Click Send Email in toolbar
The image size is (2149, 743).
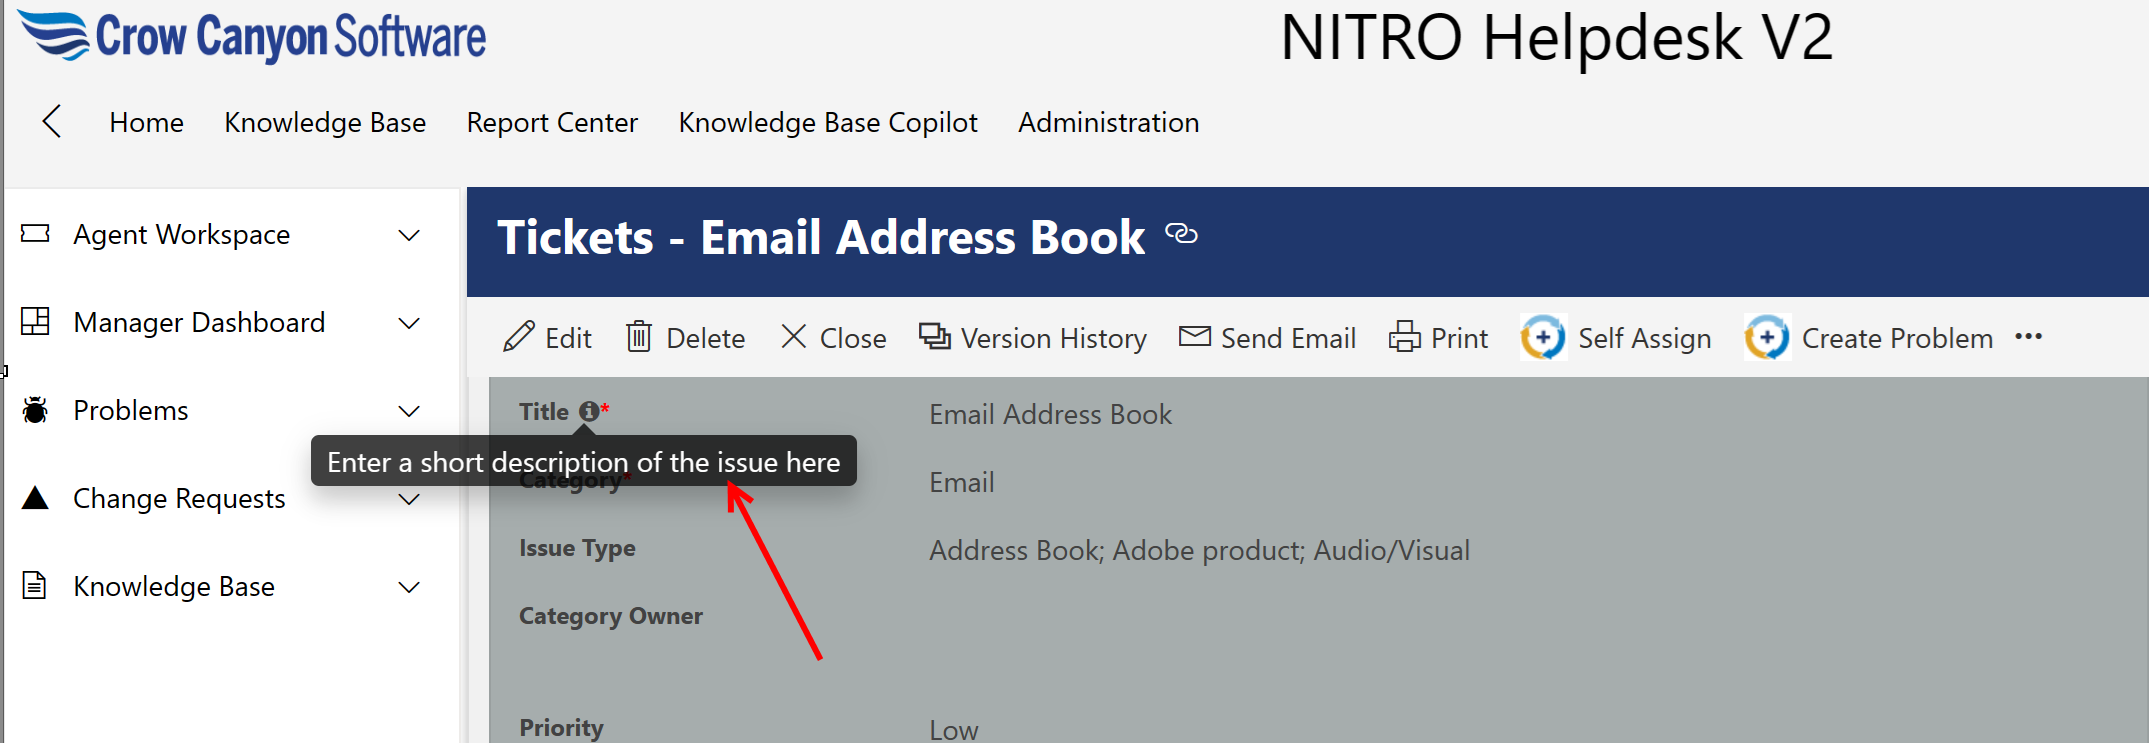click(1288, 338)
